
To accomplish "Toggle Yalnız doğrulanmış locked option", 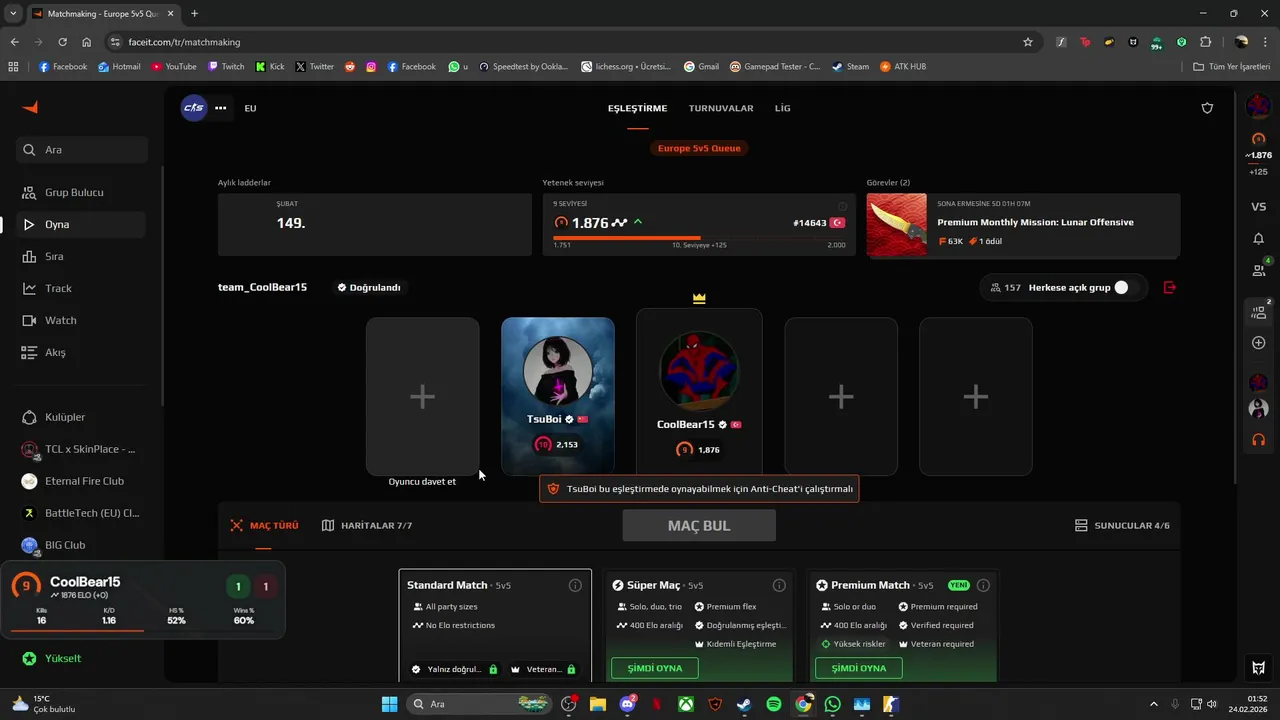I will (454, 669).
